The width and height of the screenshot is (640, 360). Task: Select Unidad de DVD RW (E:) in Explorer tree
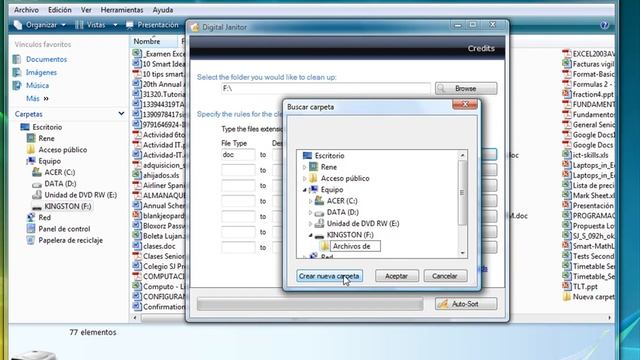[80, 195]
